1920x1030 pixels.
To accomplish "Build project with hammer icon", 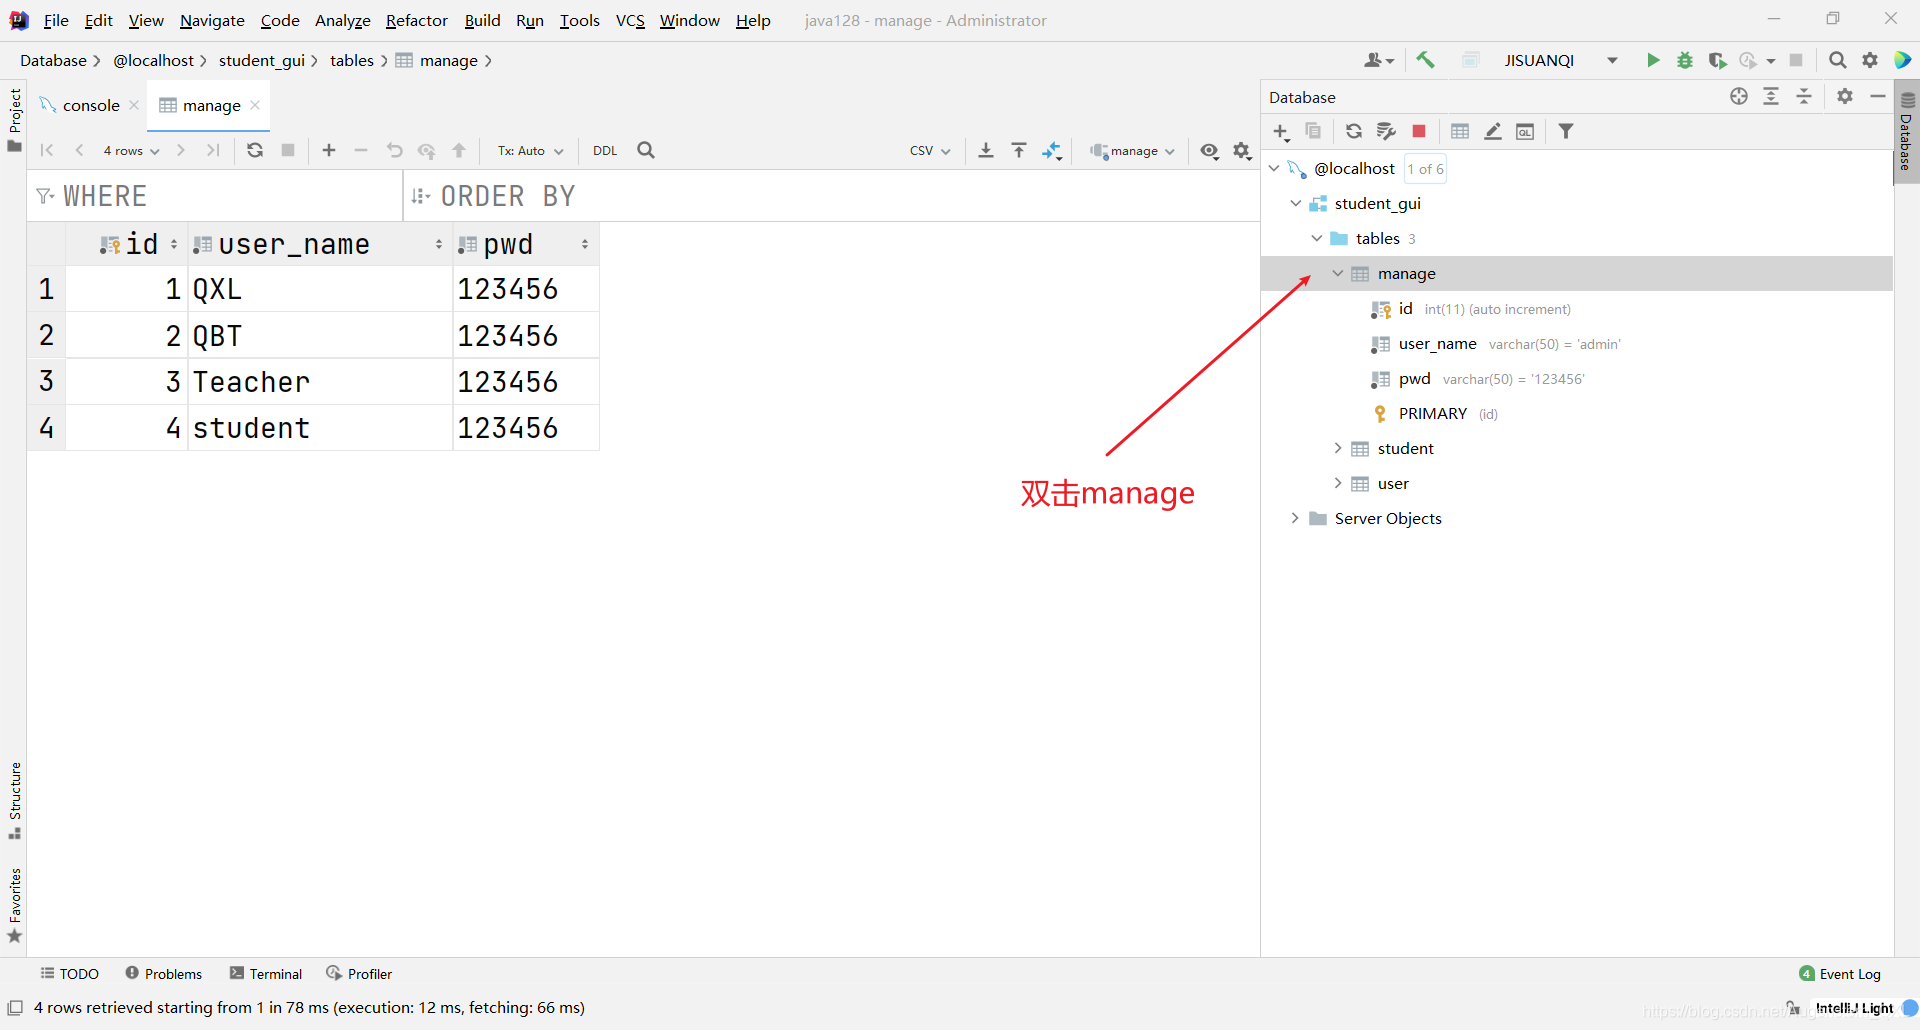I will click(x=1426, y=60).
